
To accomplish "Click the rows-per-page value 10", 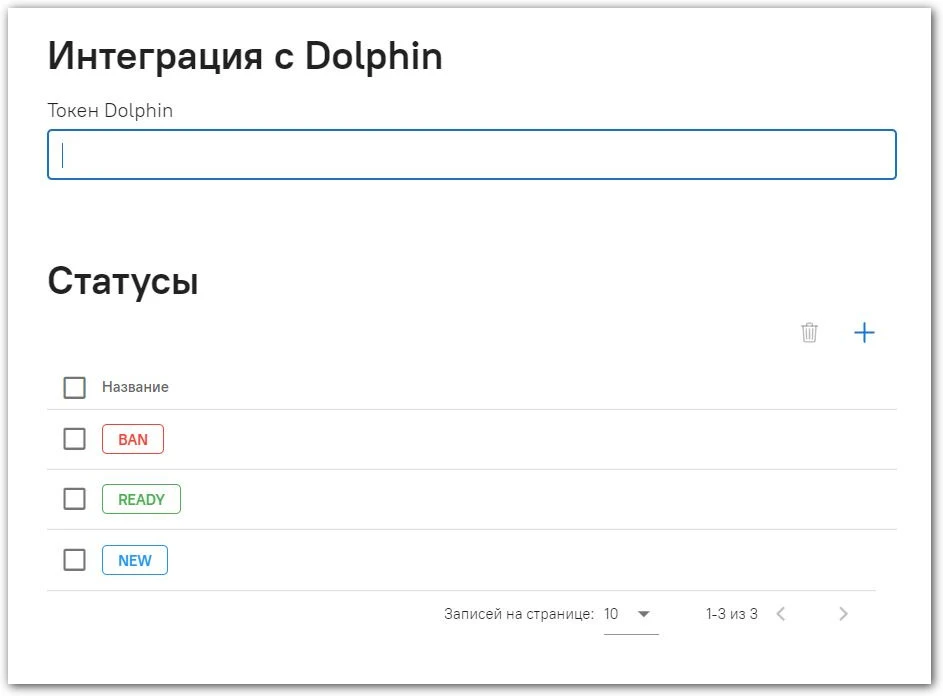I will point(611,614).
